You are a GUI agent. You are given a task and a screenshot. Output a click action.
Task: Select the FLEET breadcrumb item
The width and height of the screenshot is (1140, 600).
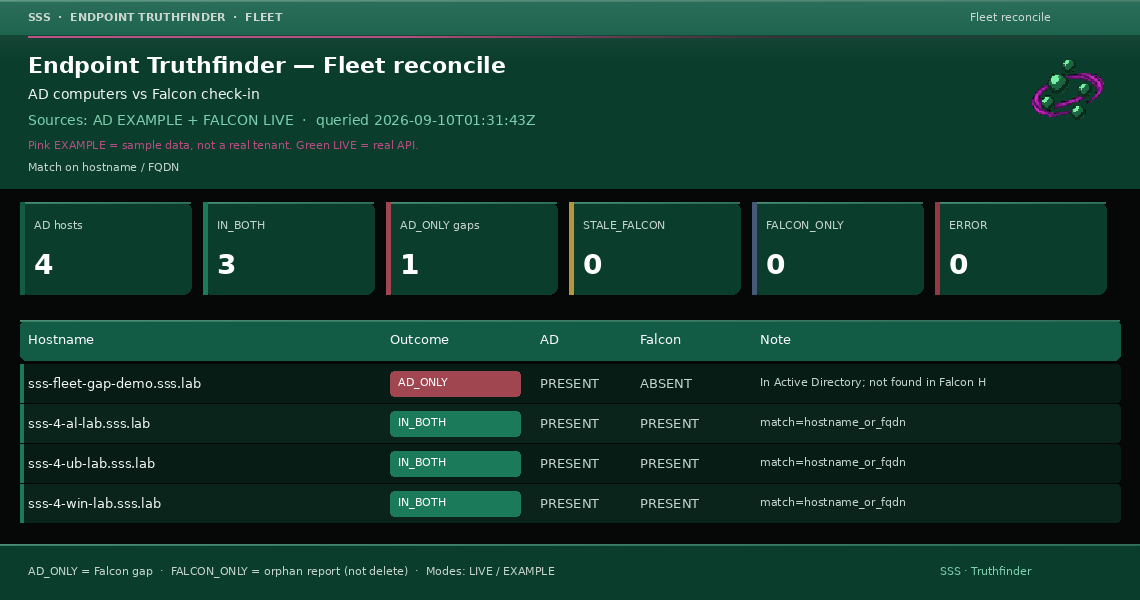264,17
